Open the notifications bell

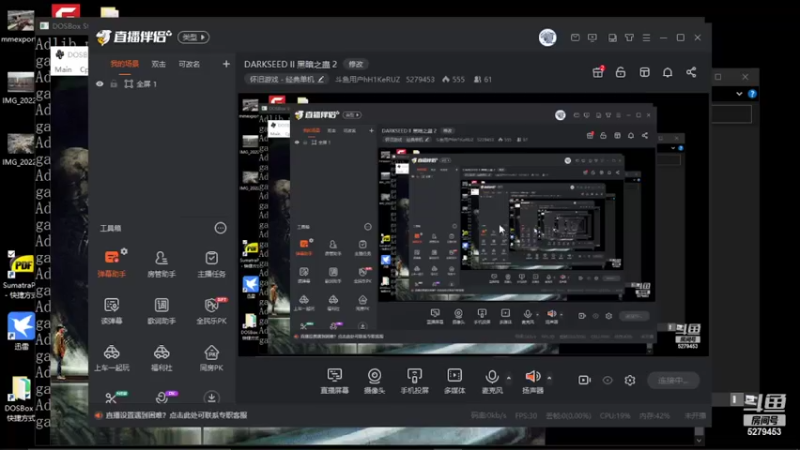click(667, 72)
